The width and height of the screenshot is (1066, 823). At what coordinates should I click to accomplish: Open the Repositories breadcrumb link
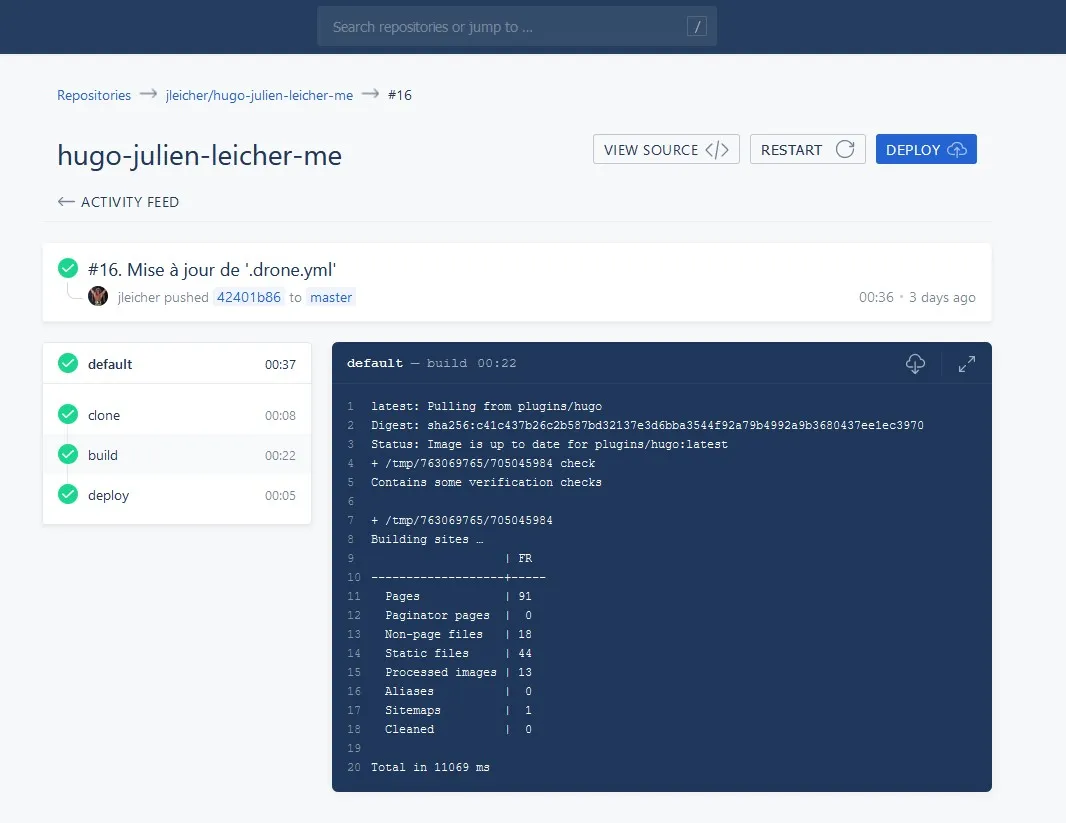[94, 95]
